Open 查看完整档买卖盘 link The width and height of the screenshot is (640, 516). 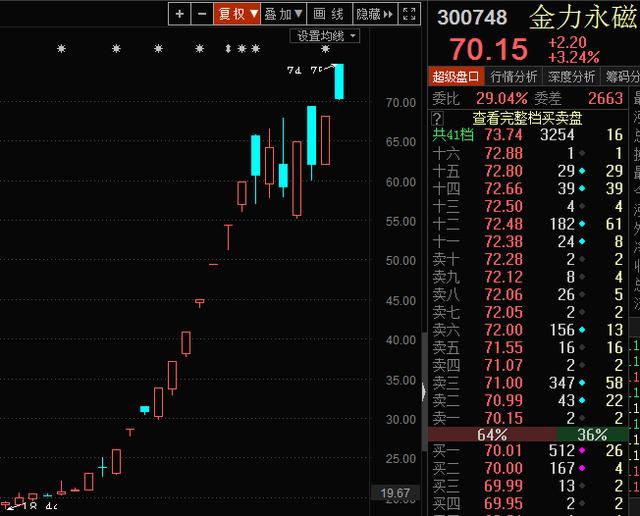pyautogui.click(x=527, y=118)
